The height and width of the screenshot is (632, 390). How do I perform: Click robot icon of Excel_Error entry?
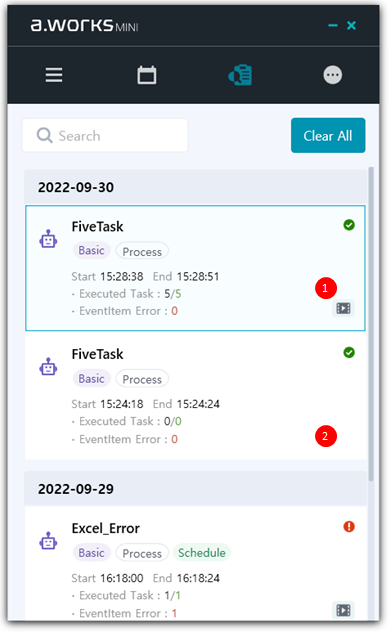click(48, 541)
